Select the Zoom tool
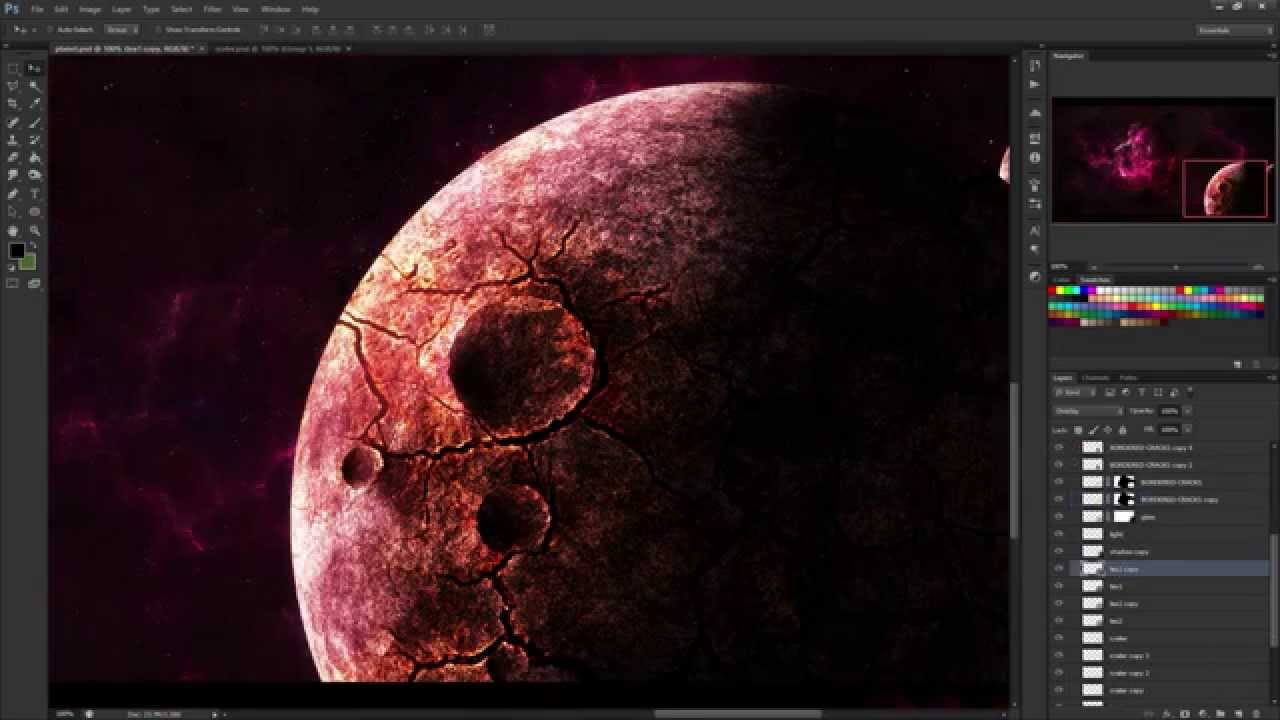This screenshot has width=1280, height=720. click(35, 230)
